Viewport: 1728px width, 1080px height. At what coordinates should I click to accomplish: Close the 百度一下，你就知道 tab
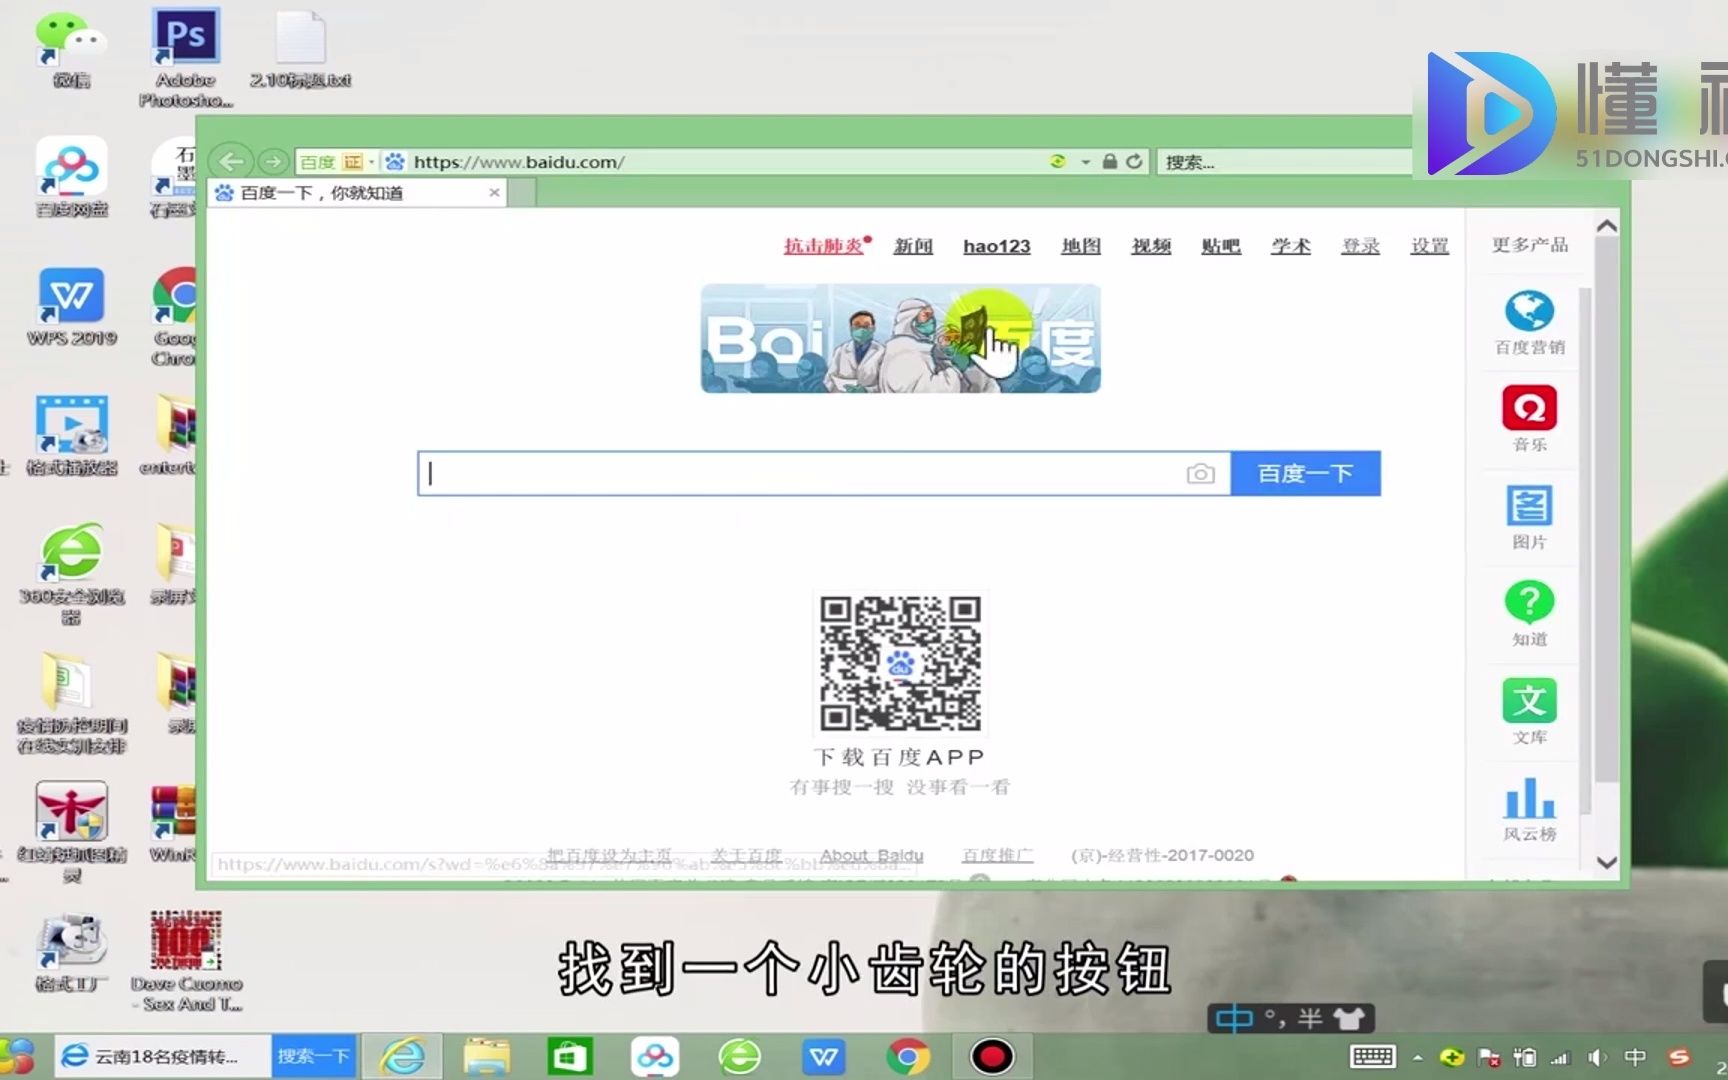(494, 193)
